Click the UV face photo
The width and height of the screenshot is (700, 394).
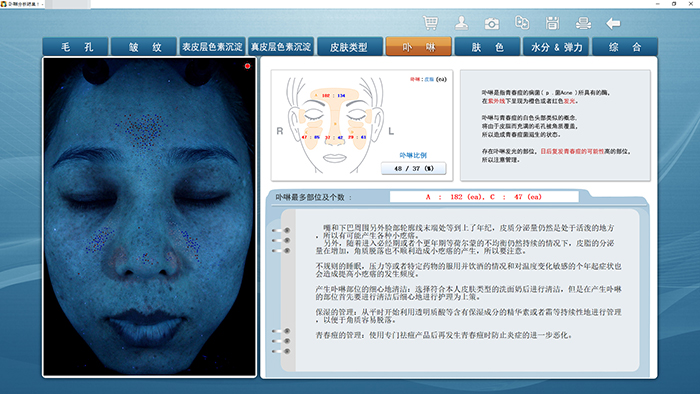pos(150,217)
